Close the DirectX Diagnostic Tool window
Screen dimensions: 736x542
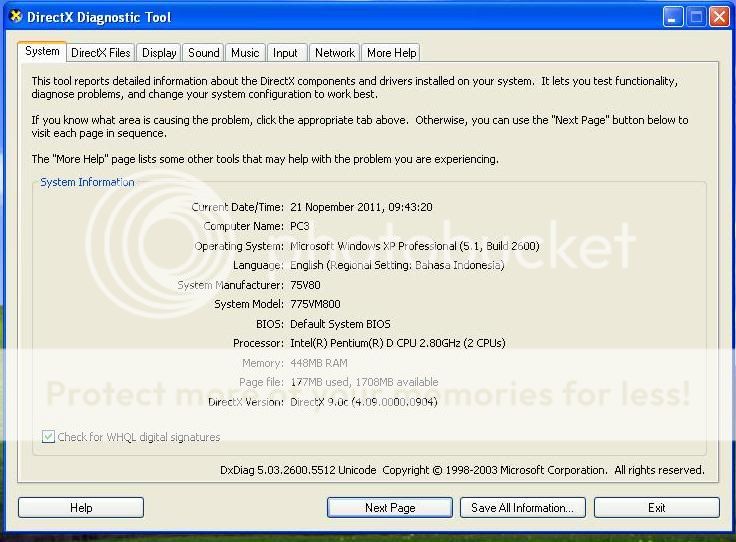(x=719, y=17)
